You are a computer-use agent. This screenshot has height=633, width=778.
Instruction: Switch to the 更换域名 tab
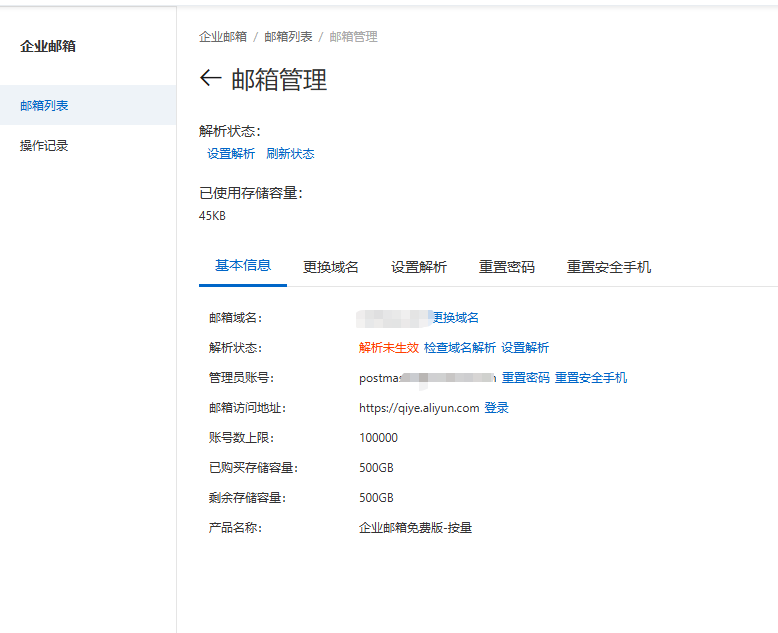click(331, 267)
